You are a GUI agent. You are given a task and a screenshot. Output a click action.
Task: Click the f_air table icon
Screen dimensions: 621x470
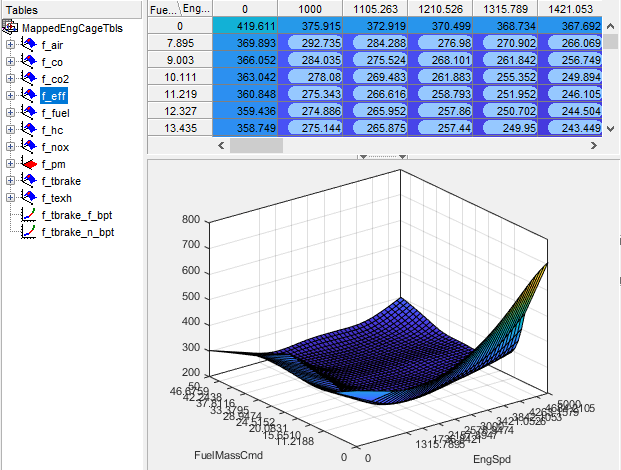click(x=29, y=44)
